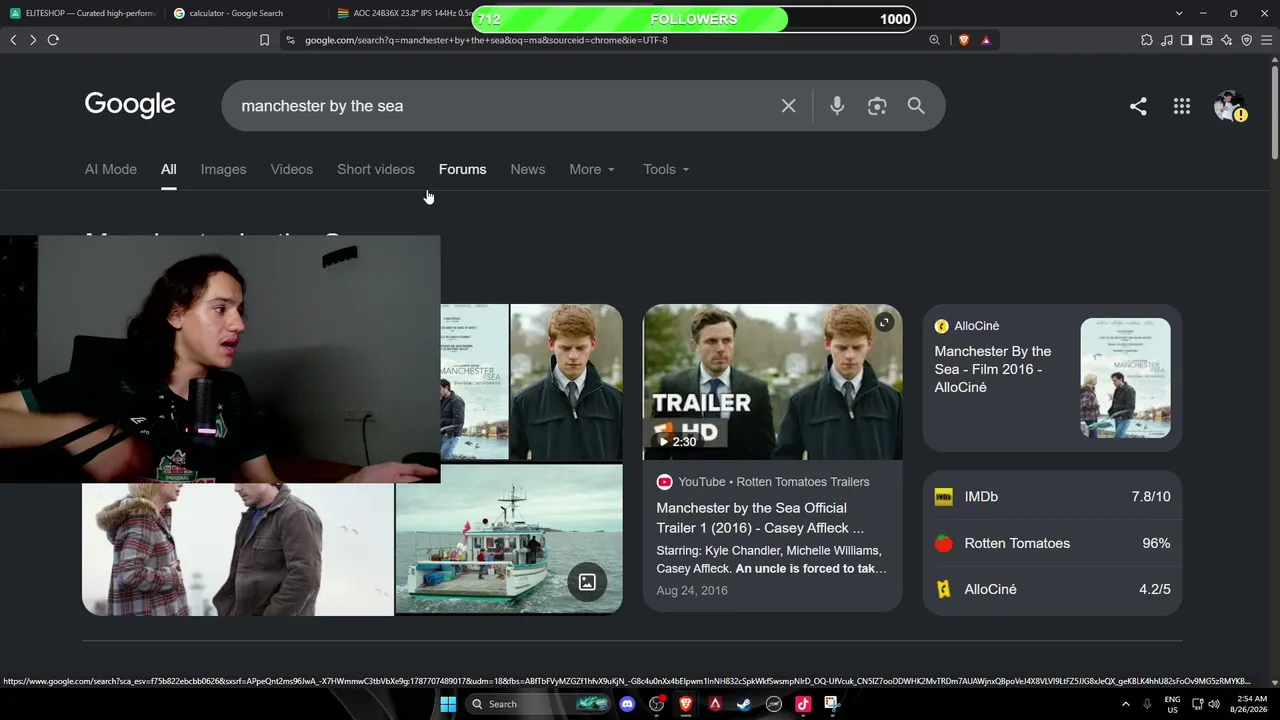Open the browser extensions puzzle icon
Screen dimensions: 1280x720
point(1146,40)
